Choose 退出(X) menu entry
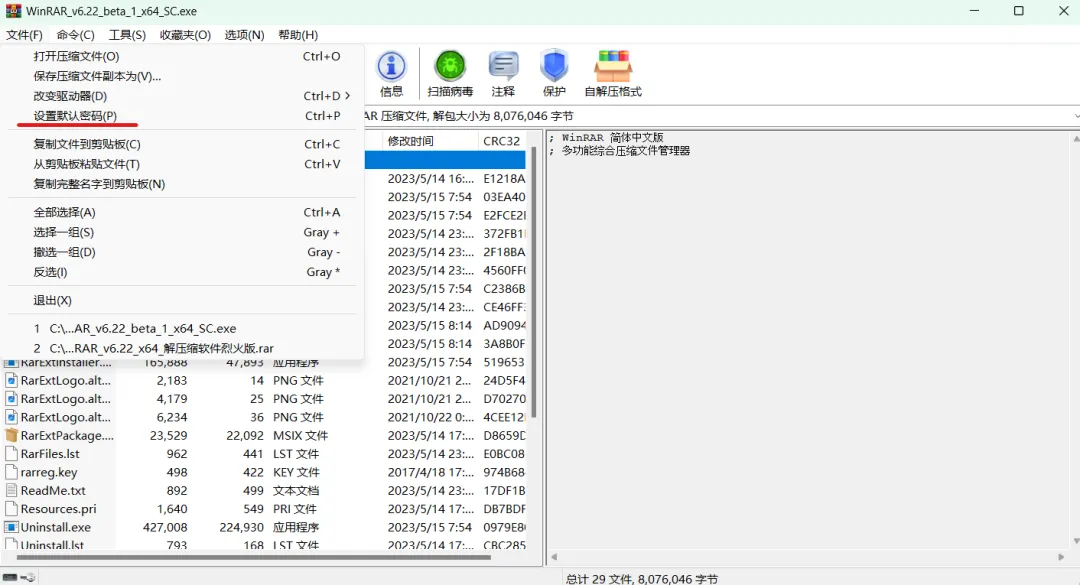Viewport: 1080px width, 585px height. (182, 300)
